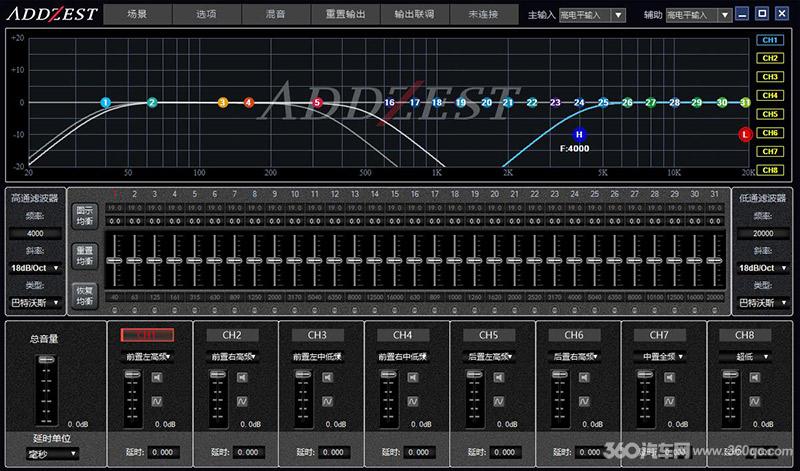Invert phase on CH4 waveform icon
Image resolution: width=800 pixels, height=471 pixels.
click(x=413, y=402)
